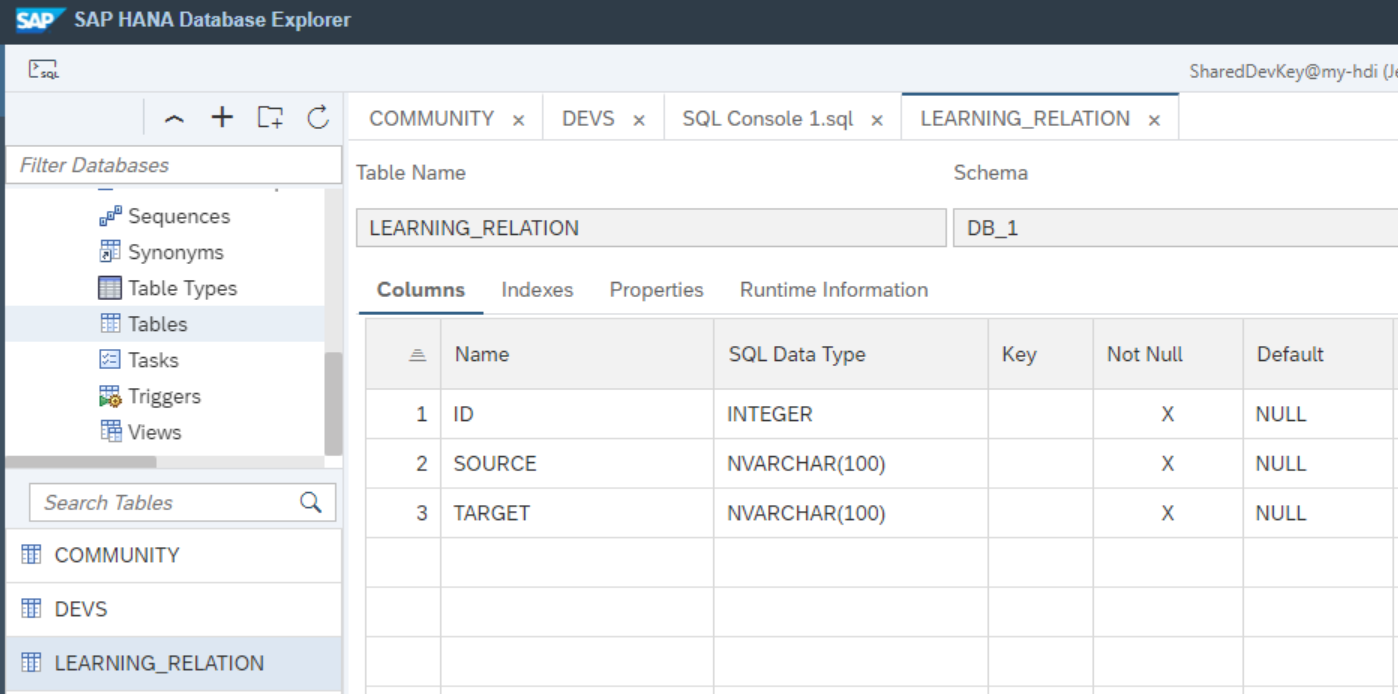The width and height of the screenshot is (1398, 694).
Task: Select Triggers in catalog tree
Action: click(164, 396)
